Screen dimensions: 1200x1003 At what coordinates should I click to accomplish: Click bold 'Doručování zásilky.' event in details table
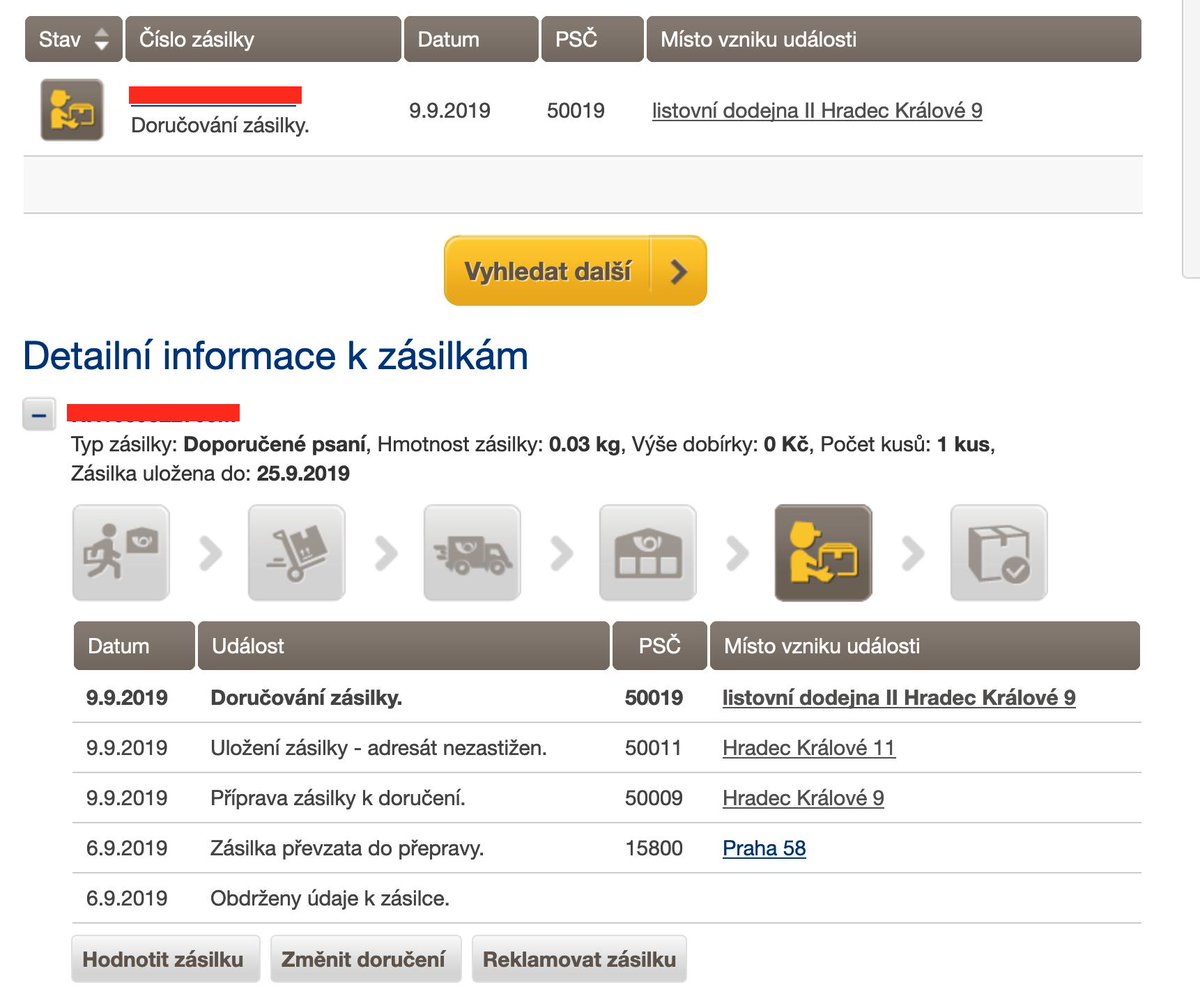click(306, 698)
